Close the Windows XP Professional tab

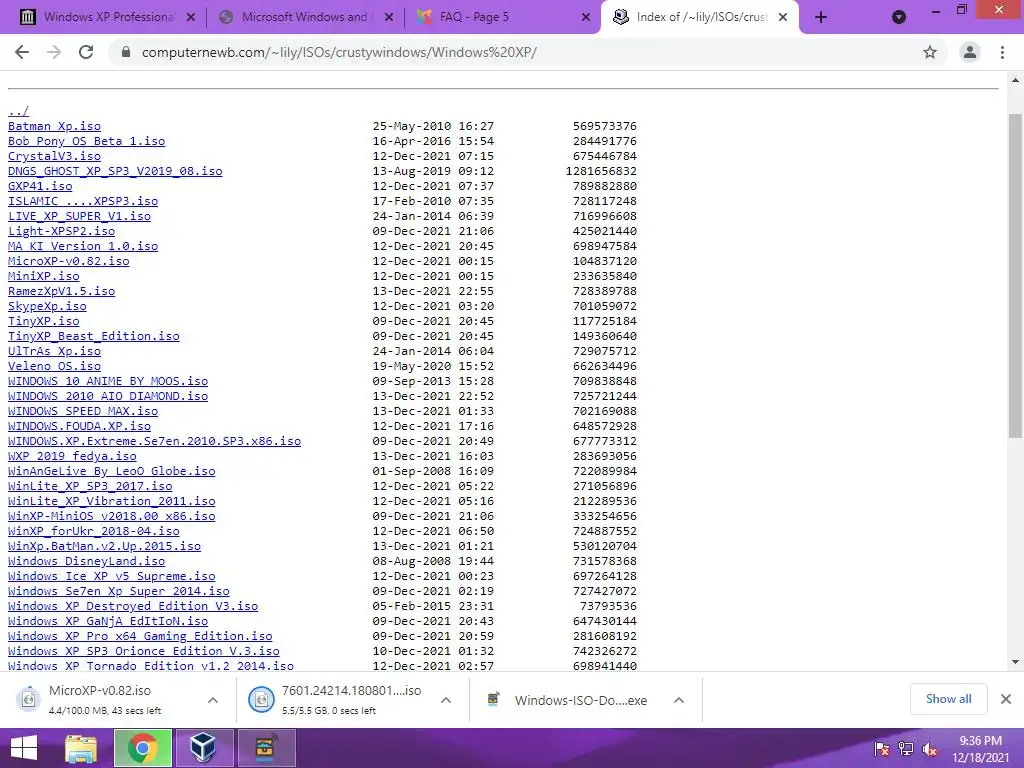191,18
